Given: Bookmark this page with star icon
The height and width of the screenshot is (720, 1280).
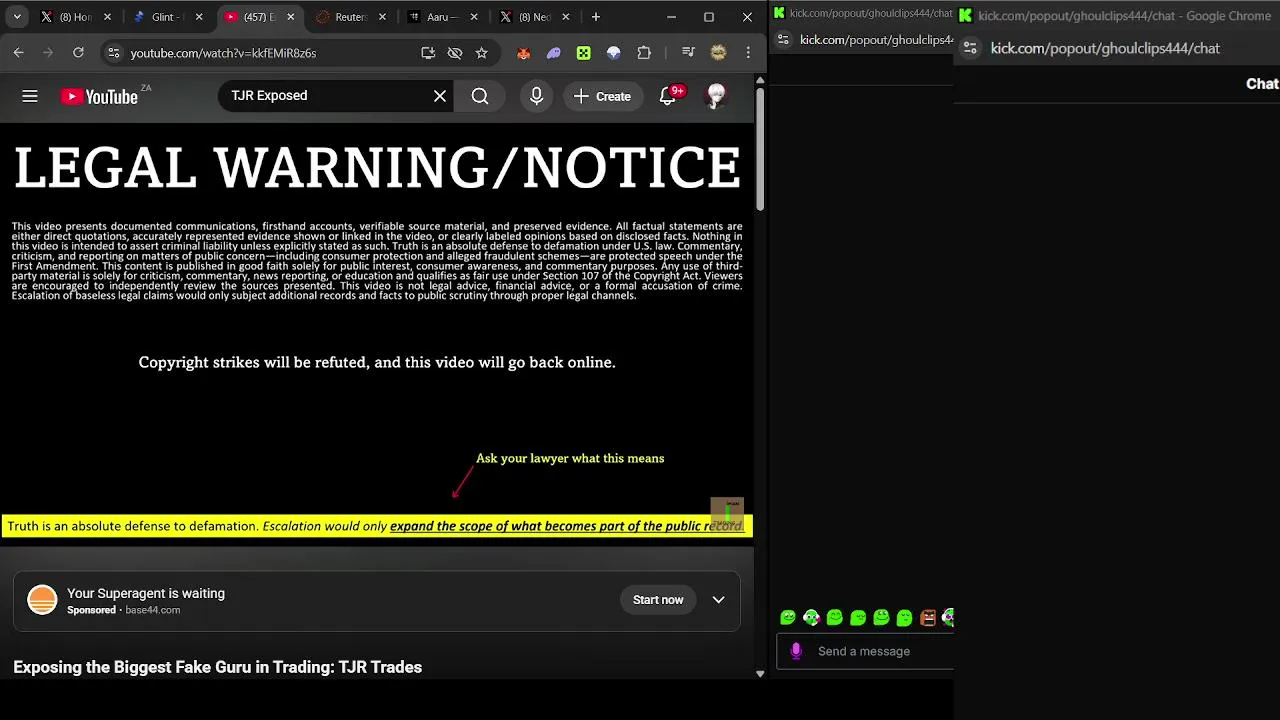Looking at the screenshot, I should coord(481,53).
